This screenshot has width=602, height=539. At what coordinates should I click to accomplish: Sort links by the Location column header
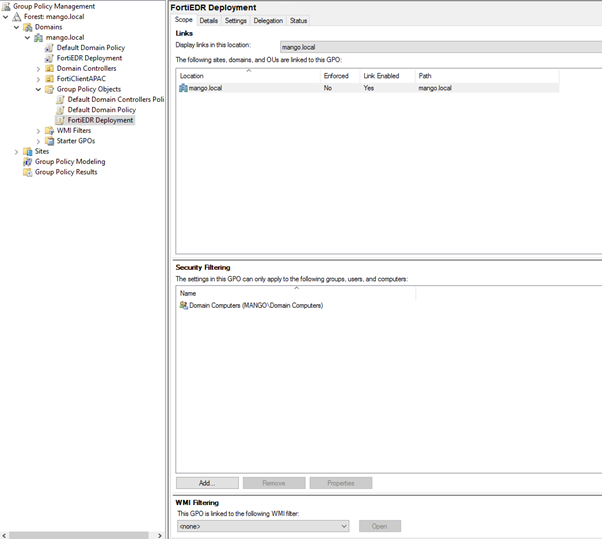pyautogui.click(x=248, y=76)
